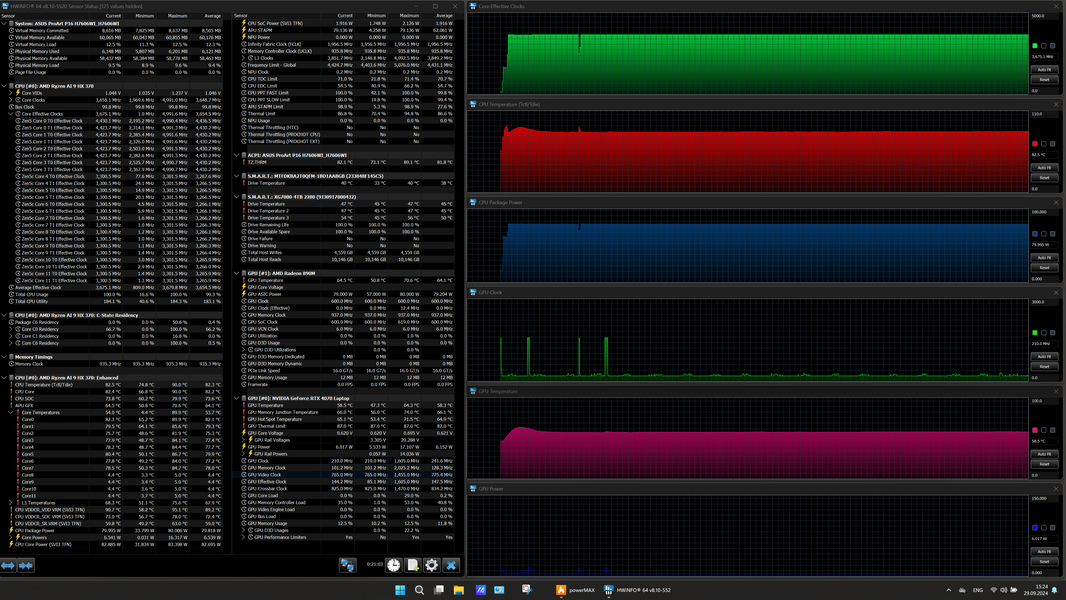Toggle second gray checkbox in Core Effective Clocks graph
The height and width of the screenshot is (600, 1066).
click(x=1052, y=46)
